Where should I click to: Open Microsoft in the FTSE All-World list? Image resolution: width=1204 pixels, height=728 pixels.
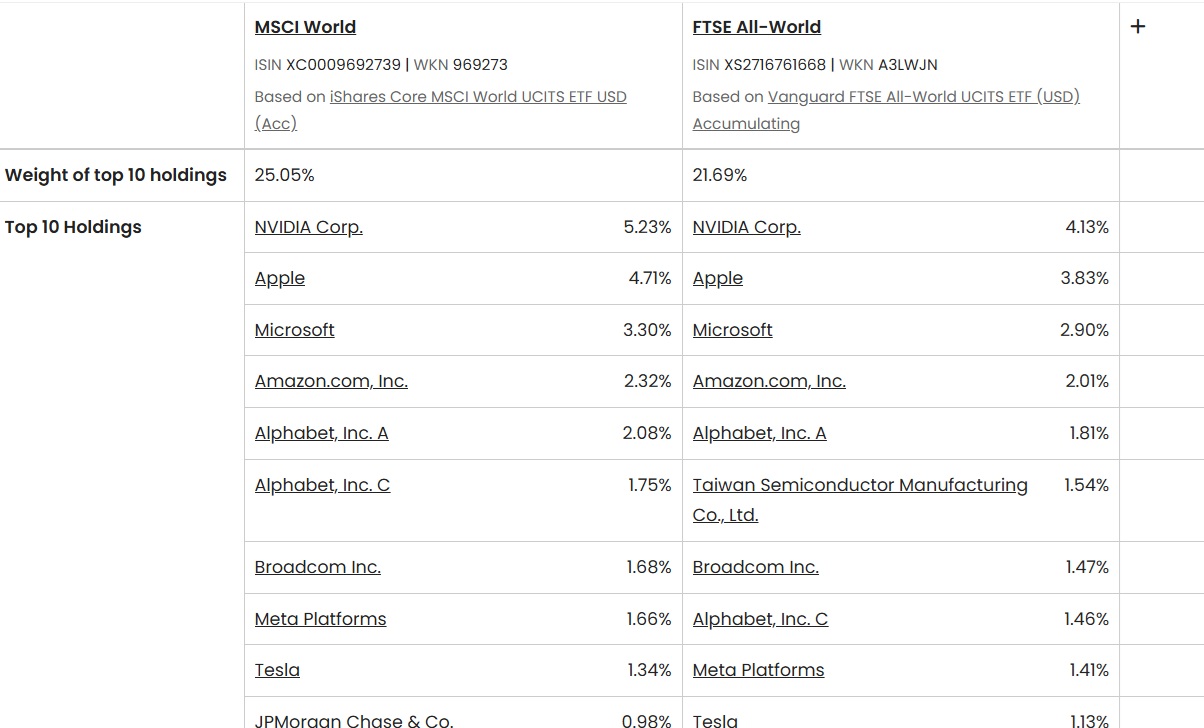pyautogui.click(x=732, y=330)
